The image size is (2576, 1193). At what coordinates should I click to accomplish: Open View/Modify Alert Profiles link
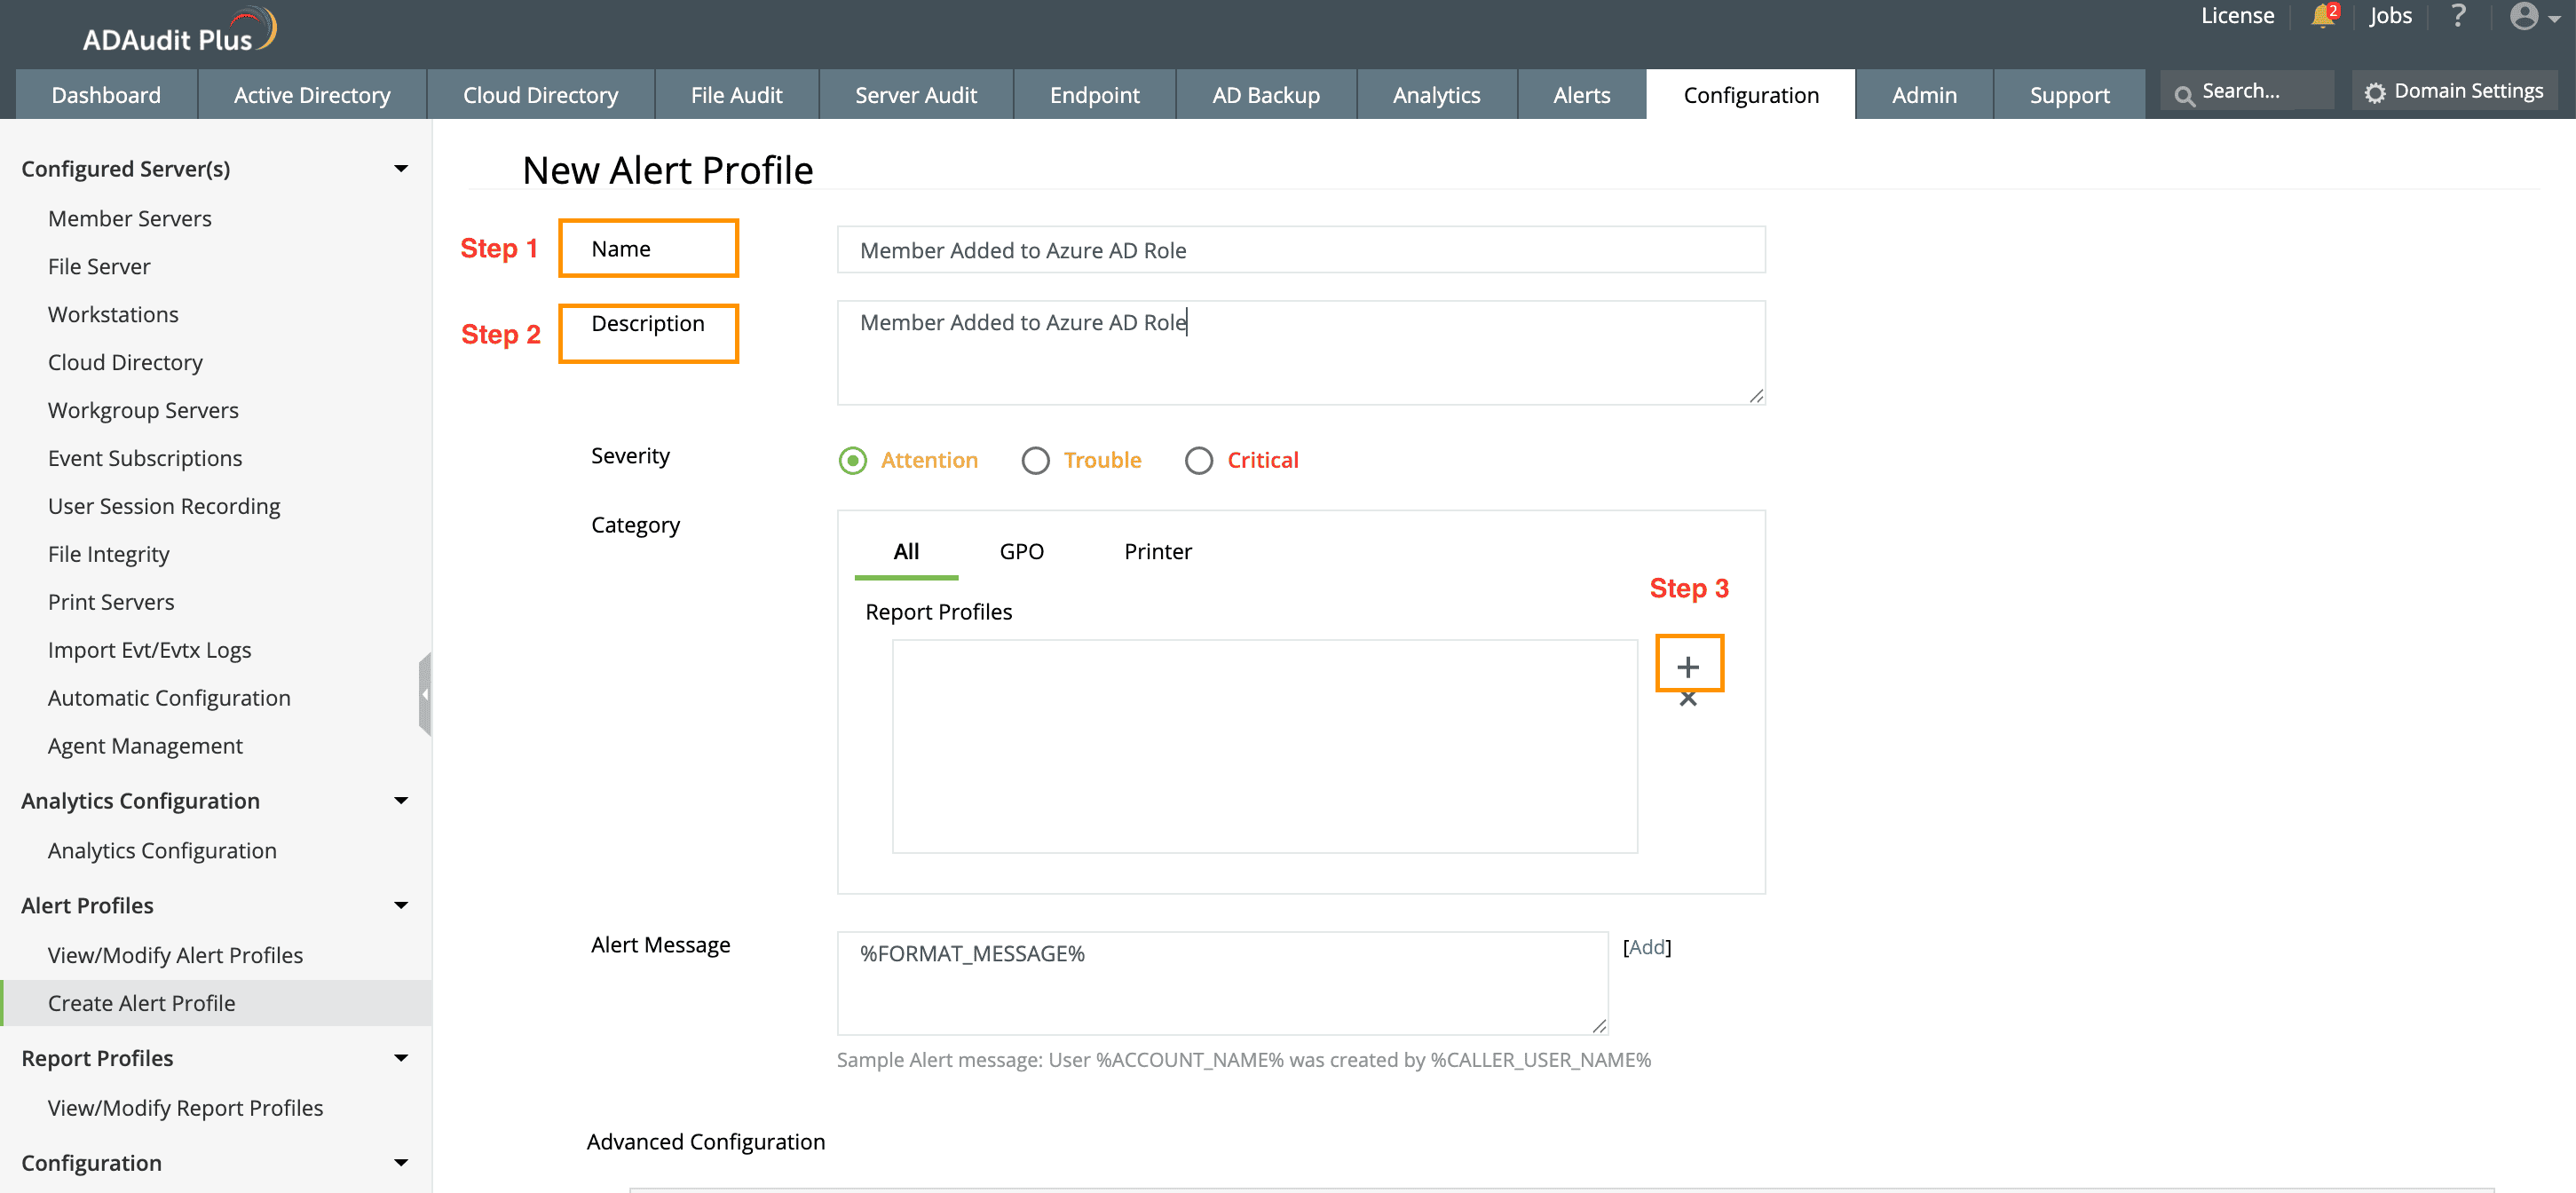(x=175, y=954)
